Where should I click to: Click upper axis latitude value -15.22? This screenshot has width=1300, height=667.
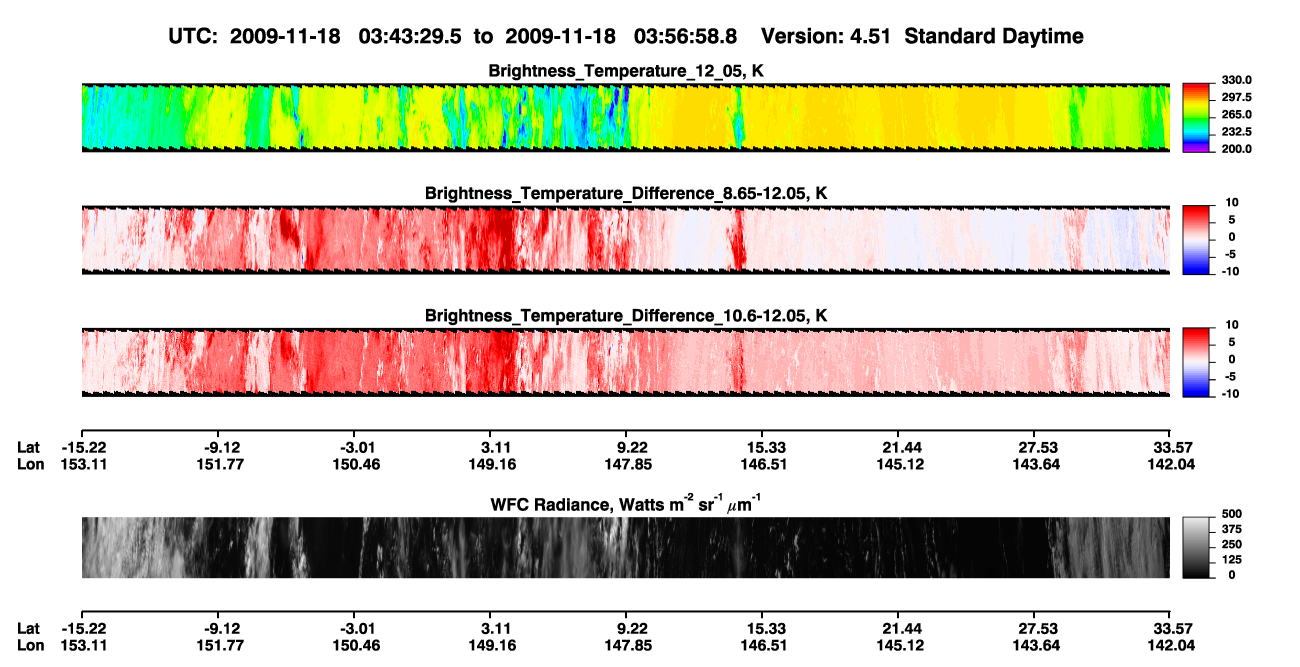[x=82, y=447]
